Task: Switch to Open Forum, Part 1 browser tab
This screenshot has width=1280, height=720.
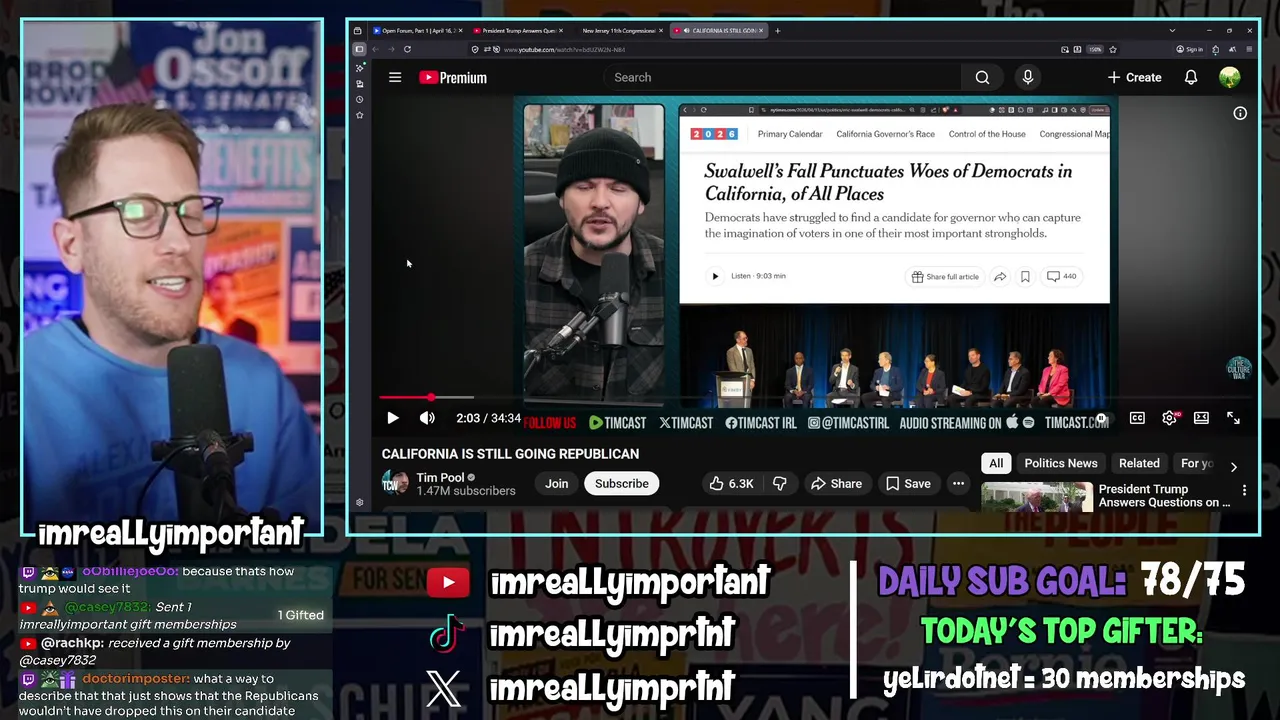Action: (x=417, y=30)
